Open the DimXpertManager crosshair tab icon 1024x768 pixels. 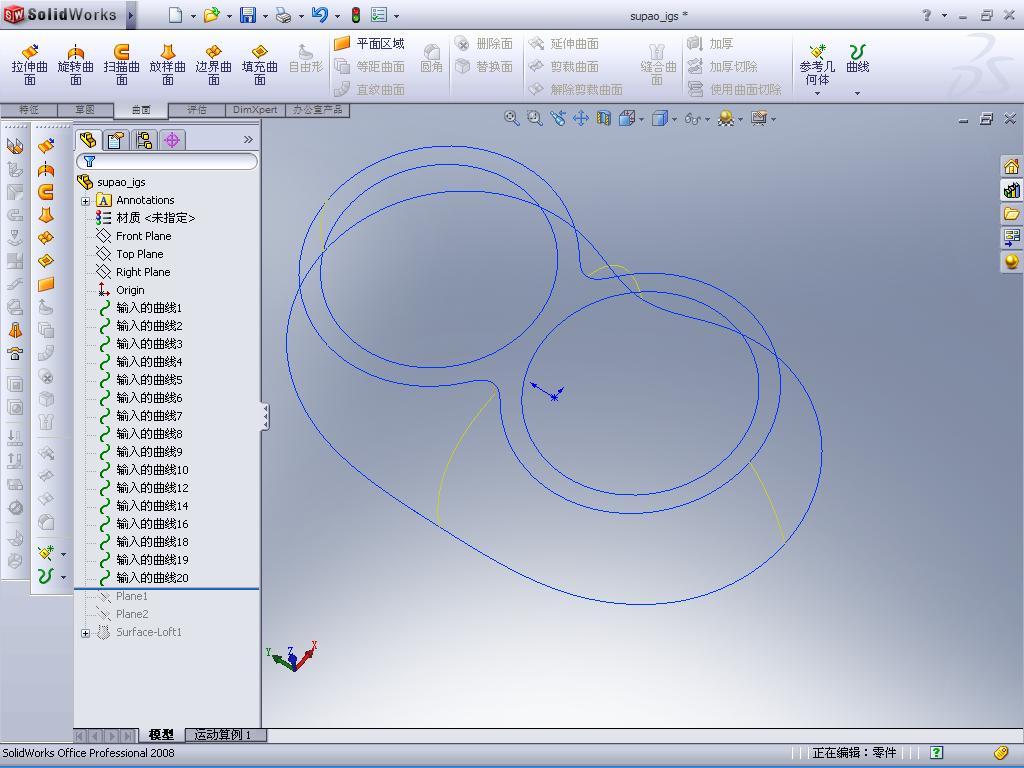pyautogui.click(x=172, y=140)
